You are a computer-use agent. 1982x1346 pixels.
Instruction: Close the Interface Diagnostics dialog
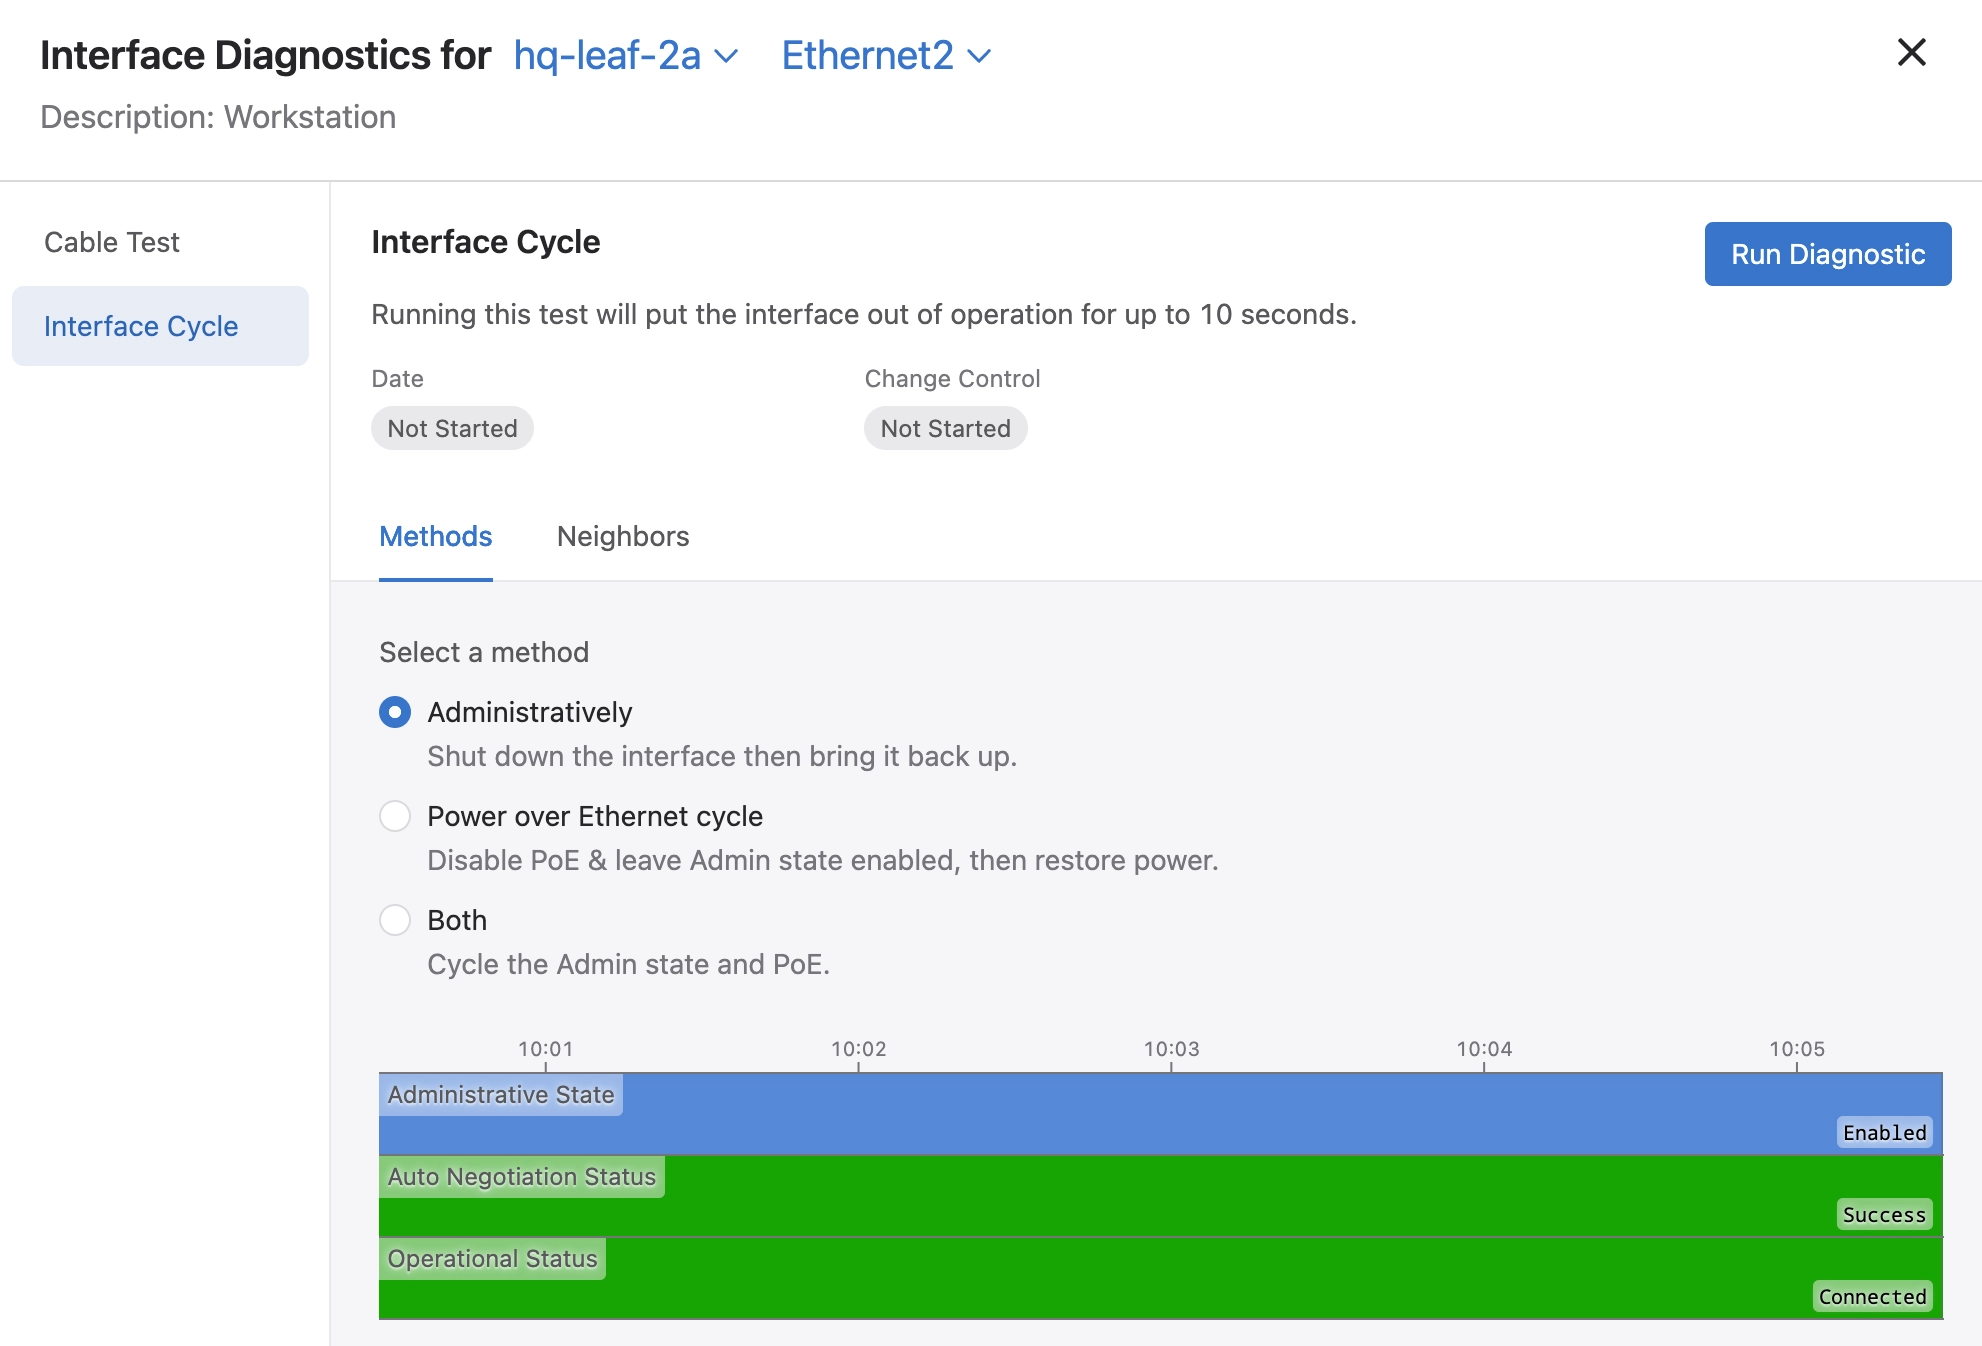(x=1911, y=53)
